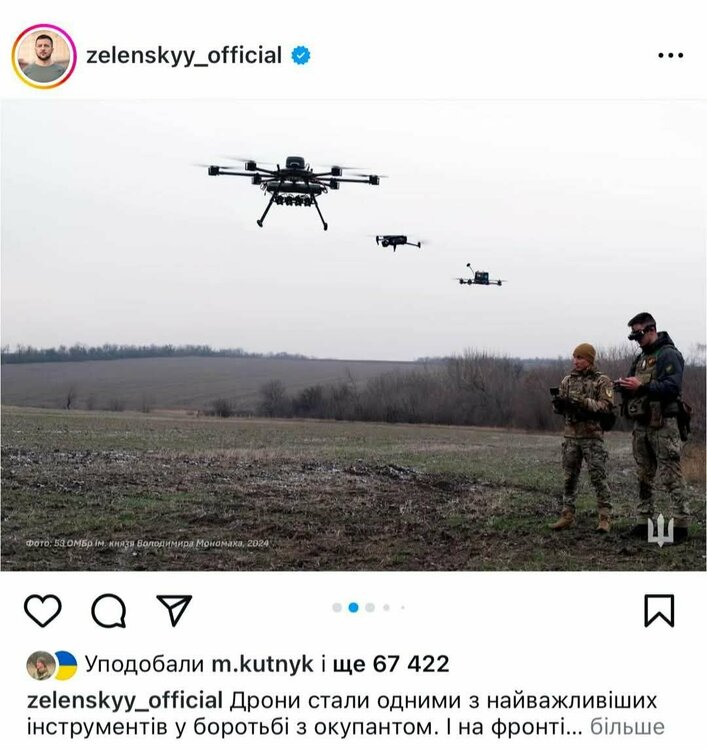The width and height of the screenshot is (707, 750).
Task: Tap the liker avatar thumbnail
Action: [x=41, y=665]
